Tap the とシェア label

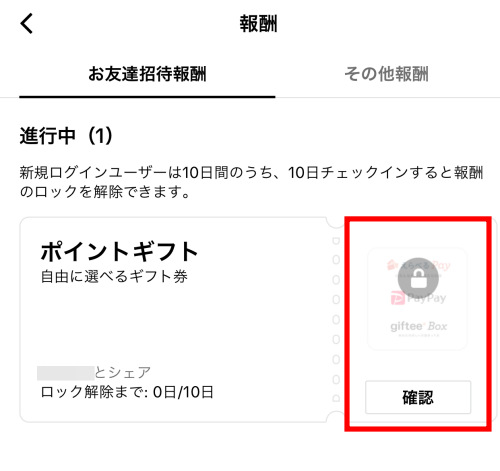click(123, 372)
